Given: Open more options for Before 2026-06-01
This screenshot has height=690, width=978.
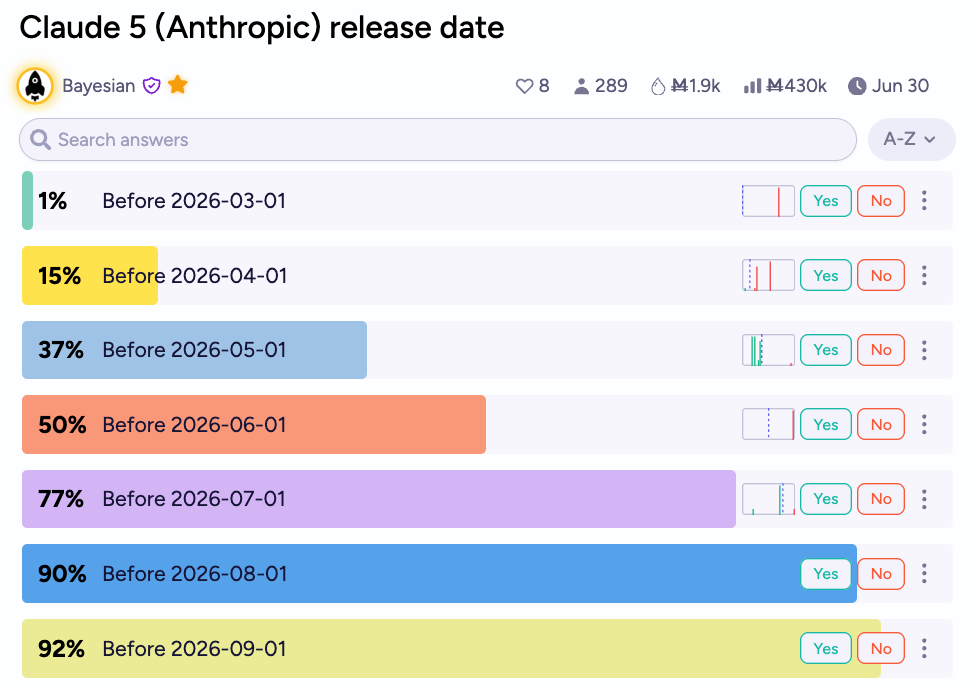Looking at the screenshot, I should pos(924,424).
